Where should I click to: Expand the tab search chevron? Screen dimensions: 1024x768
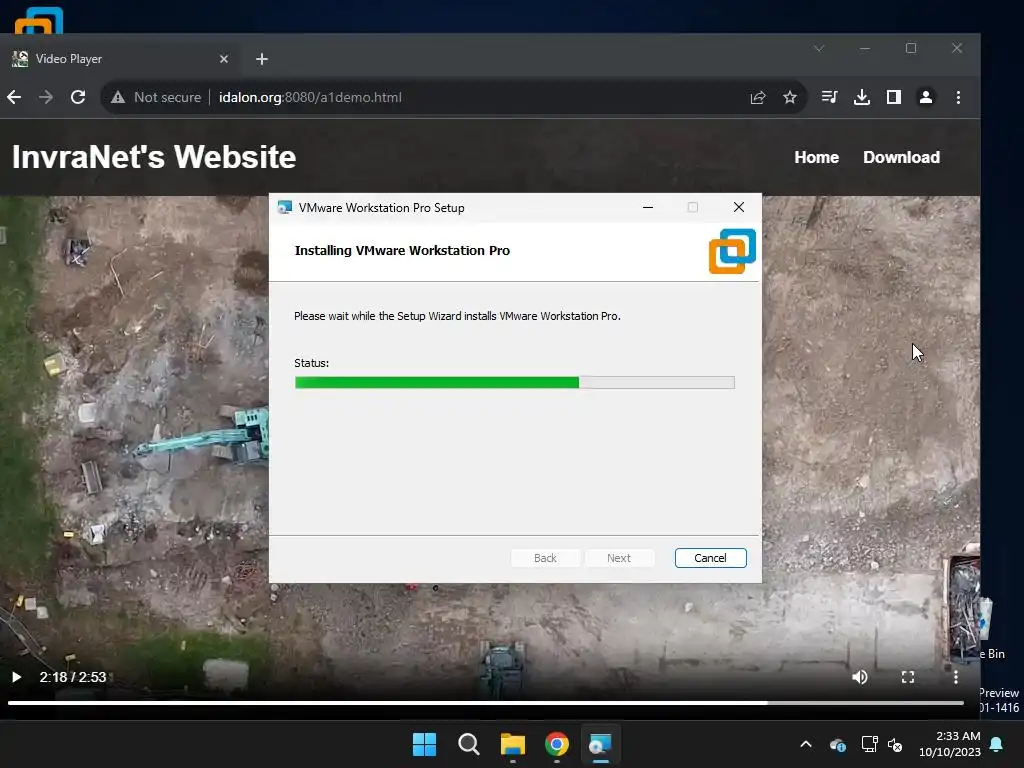819,48
